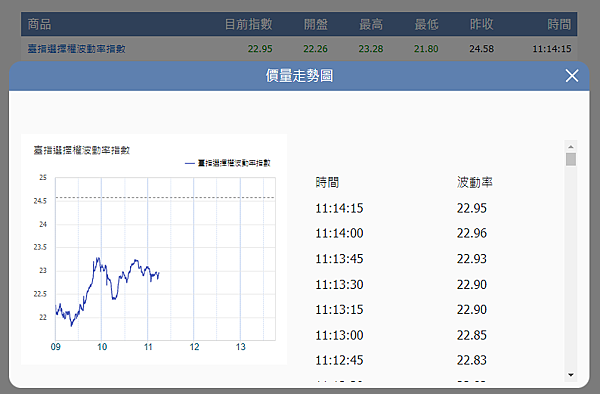This screenshot has width=600, height=394.
Task: Click the 24.5 label on the chart y-axis
Action: click(40, 201)
